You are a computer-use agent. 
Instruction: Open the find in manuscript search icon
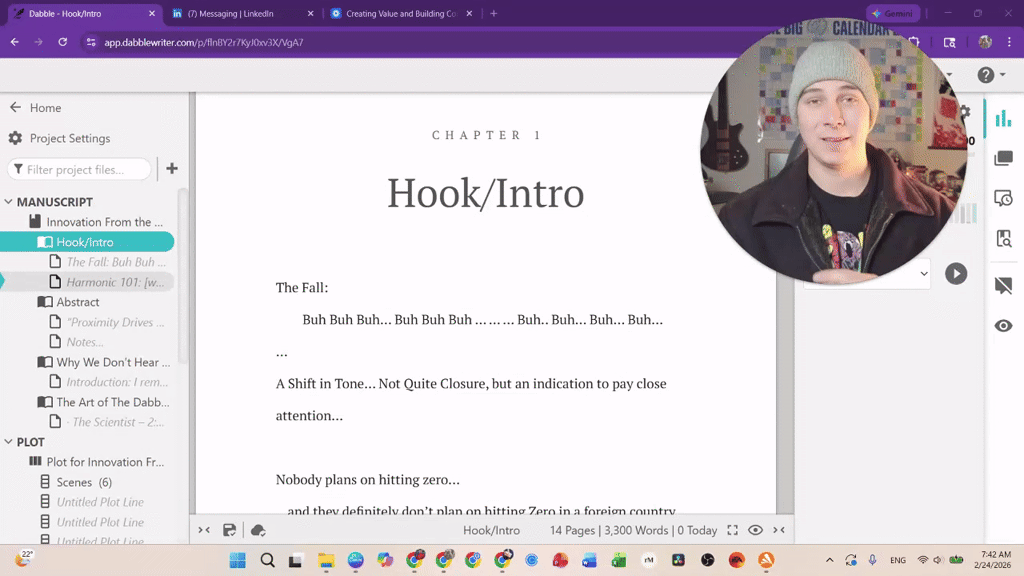1003,238
